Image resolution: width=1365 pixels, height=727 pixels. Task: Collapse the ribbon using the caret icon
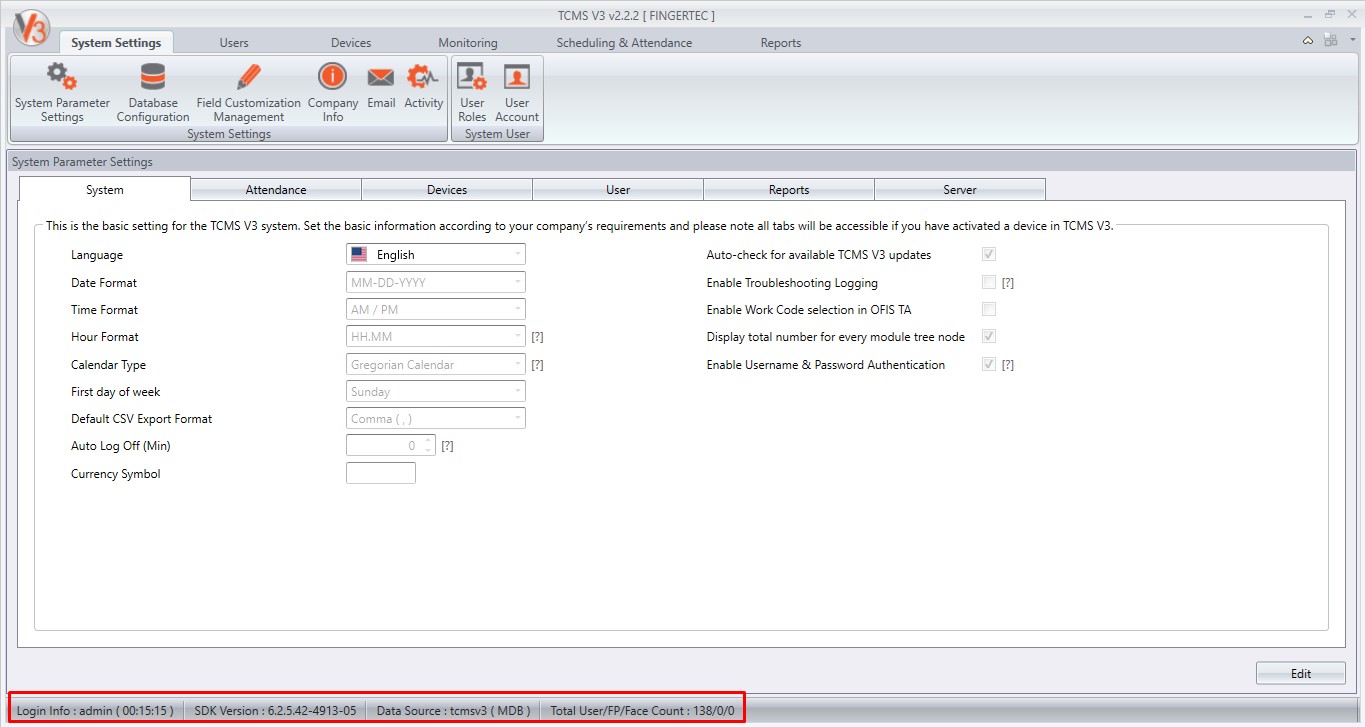[x=1308, y=41]
